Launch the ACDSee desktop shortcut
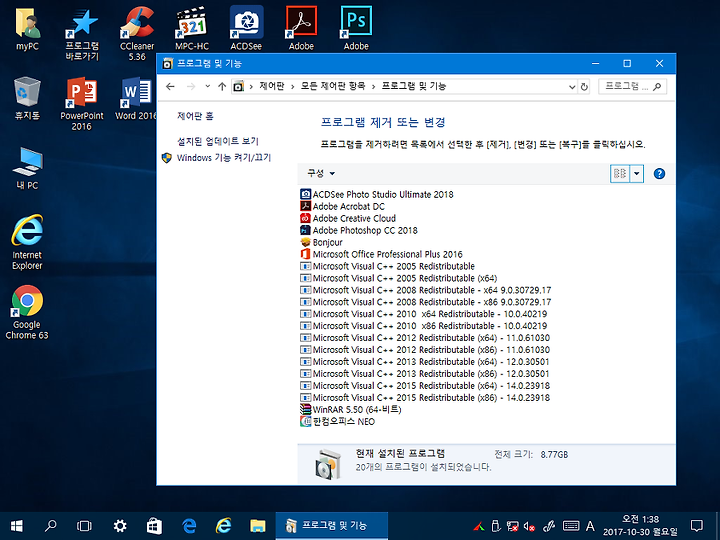Image resolution: width=720 pixels, height=540 pixels. pos(246,28)
